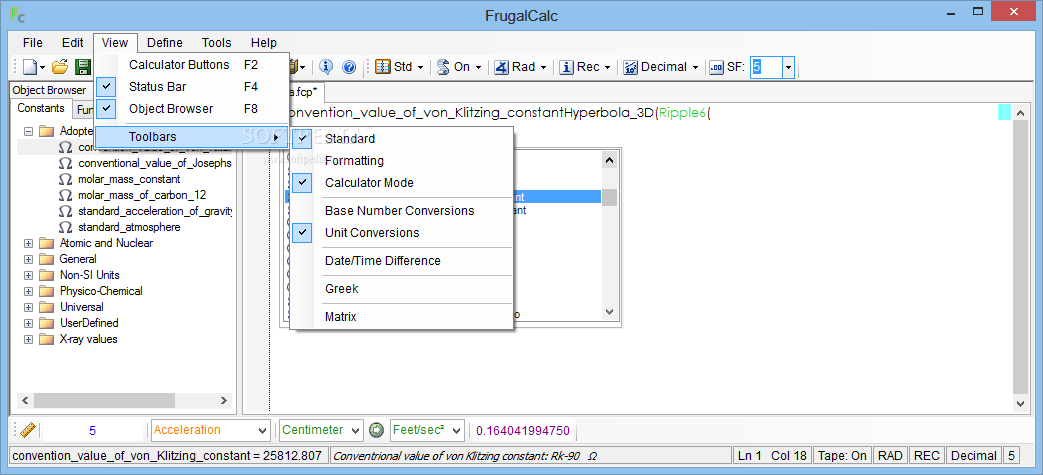Viewport: 1043px width, 475px height.
Task: Enable the Formatting toolbar
Action: (x=354, y=161)
